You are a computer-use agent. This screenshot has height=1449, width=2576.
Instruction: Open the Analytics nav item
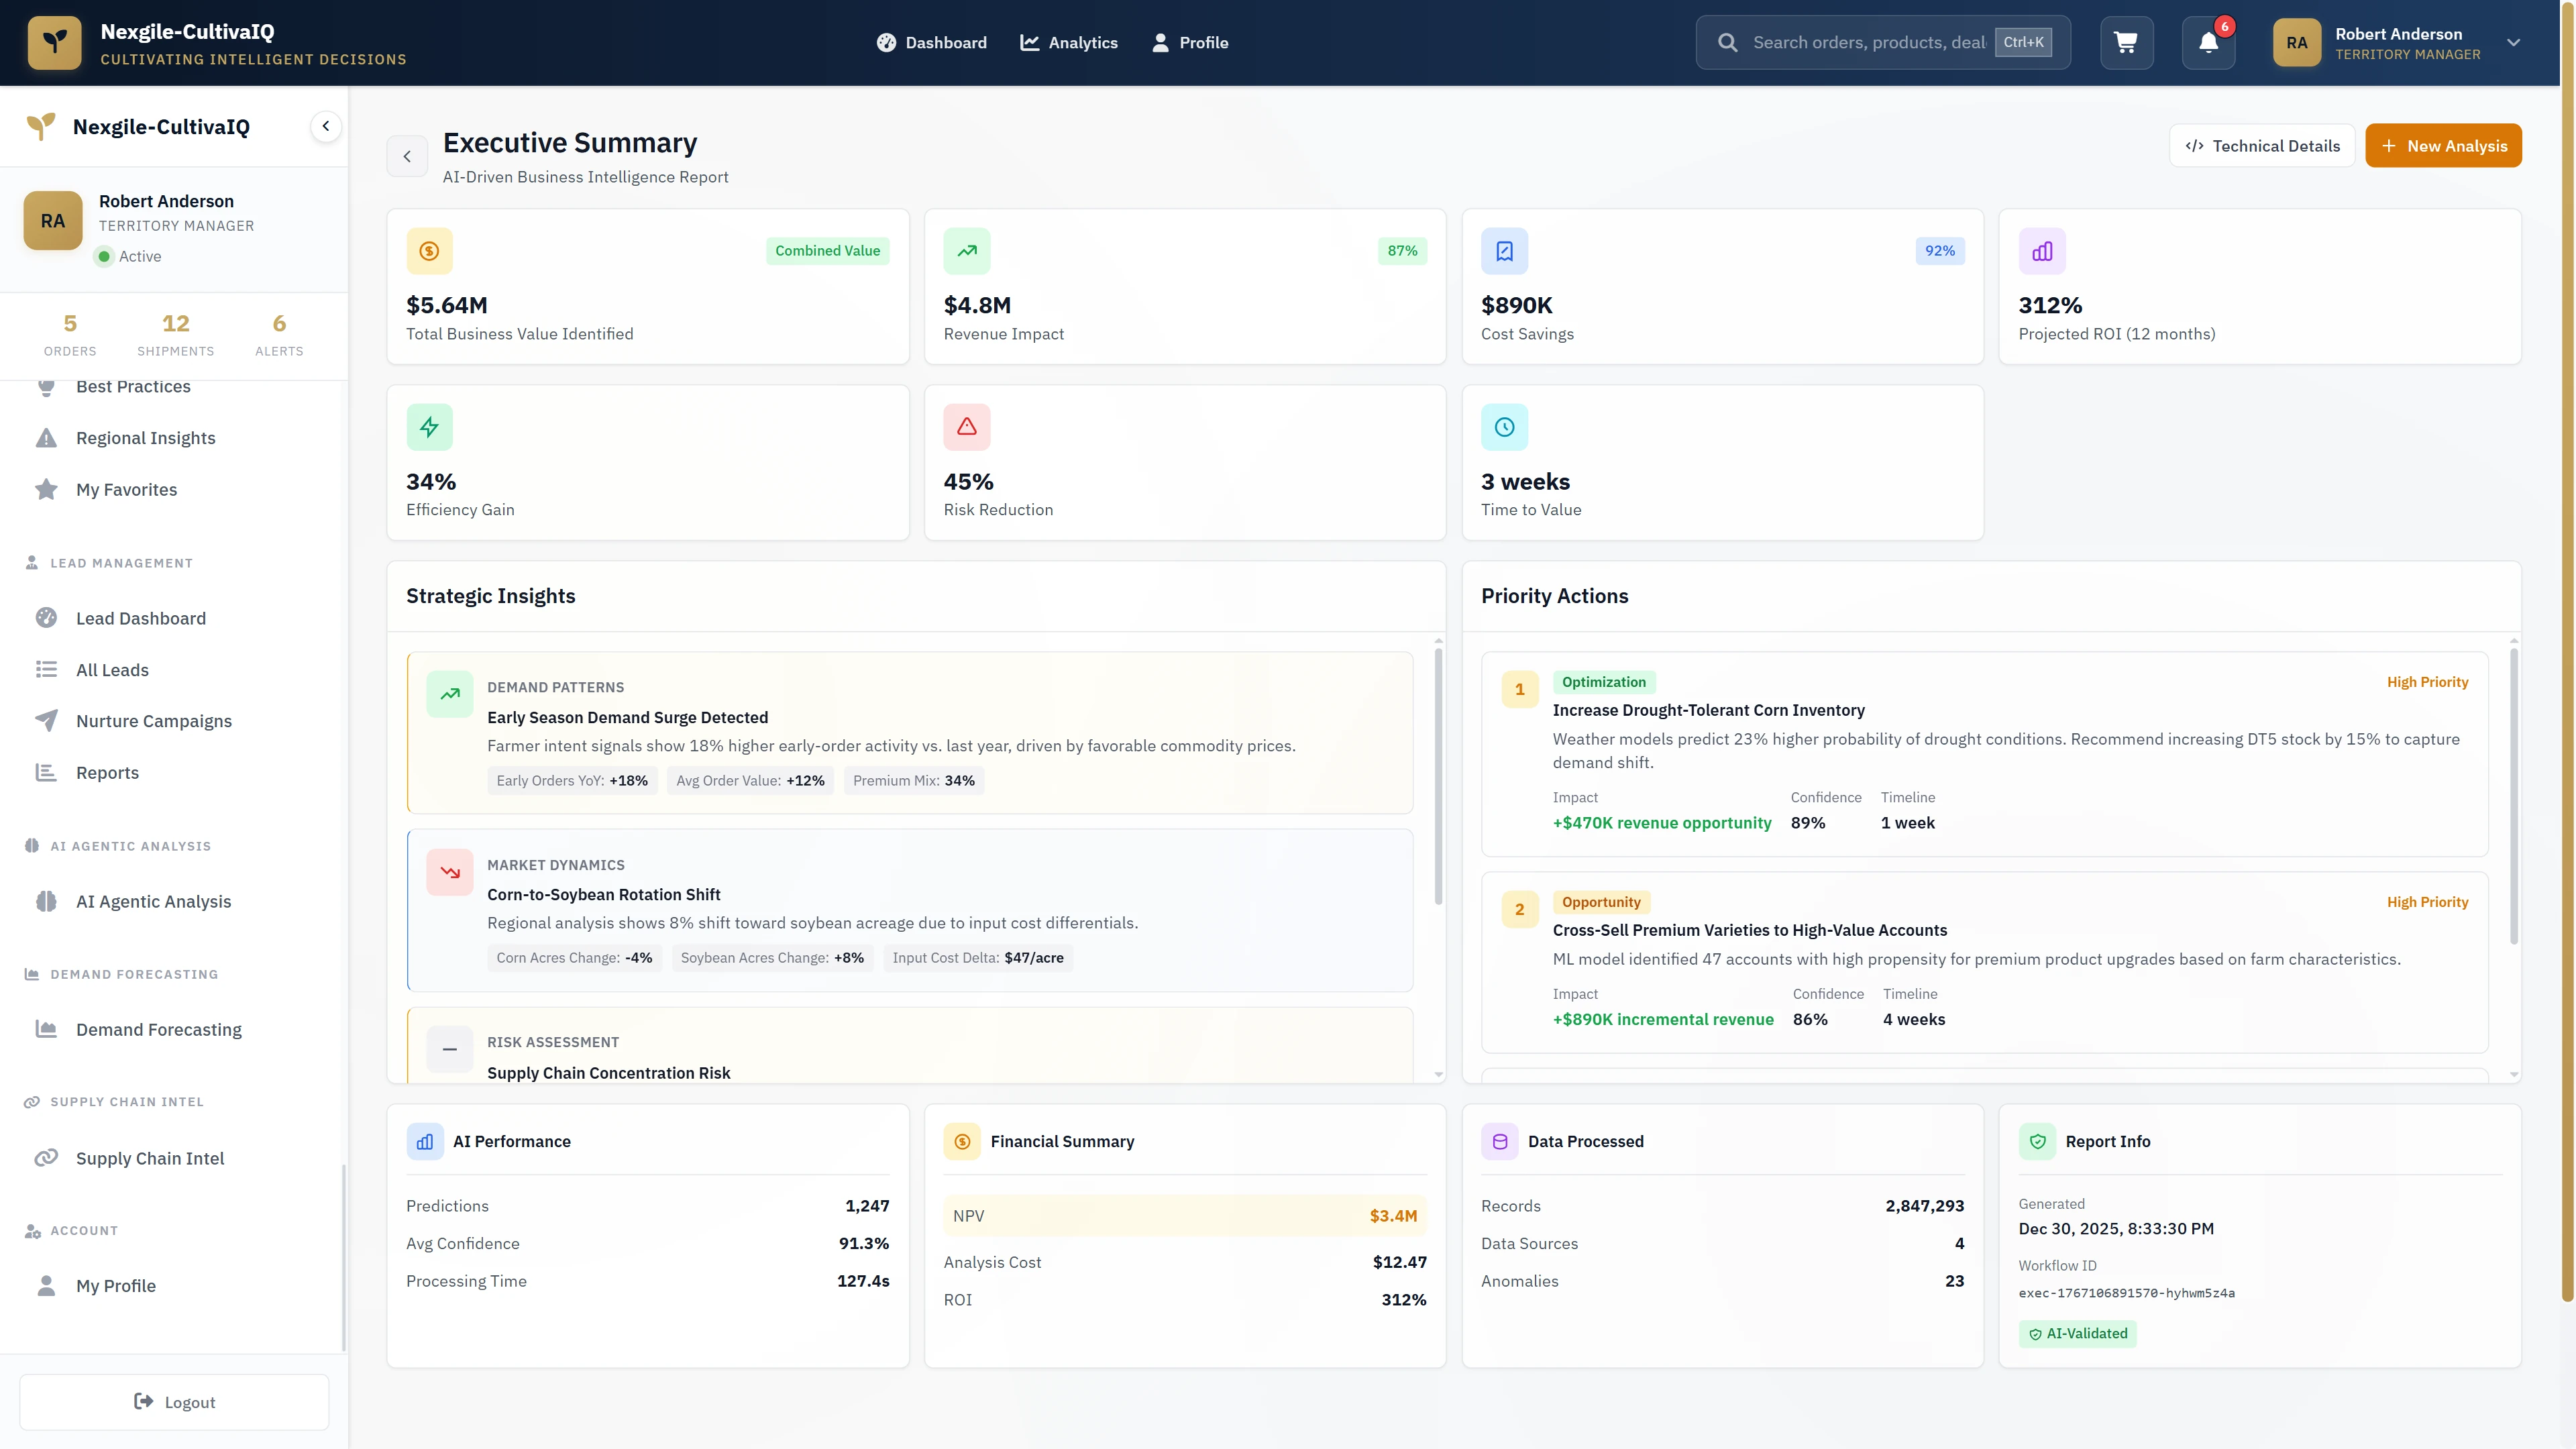click(x=1069, y=42)
